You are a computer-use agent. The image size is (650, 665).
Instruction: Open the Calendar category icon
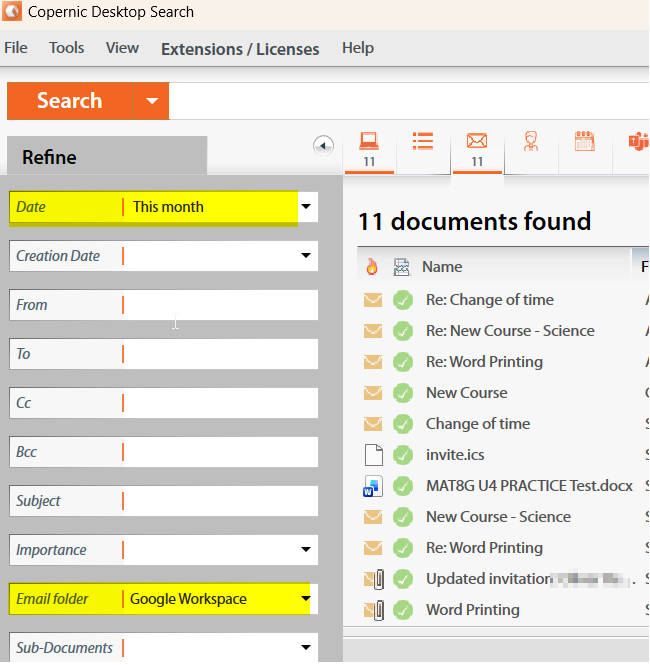click(585, 142)
